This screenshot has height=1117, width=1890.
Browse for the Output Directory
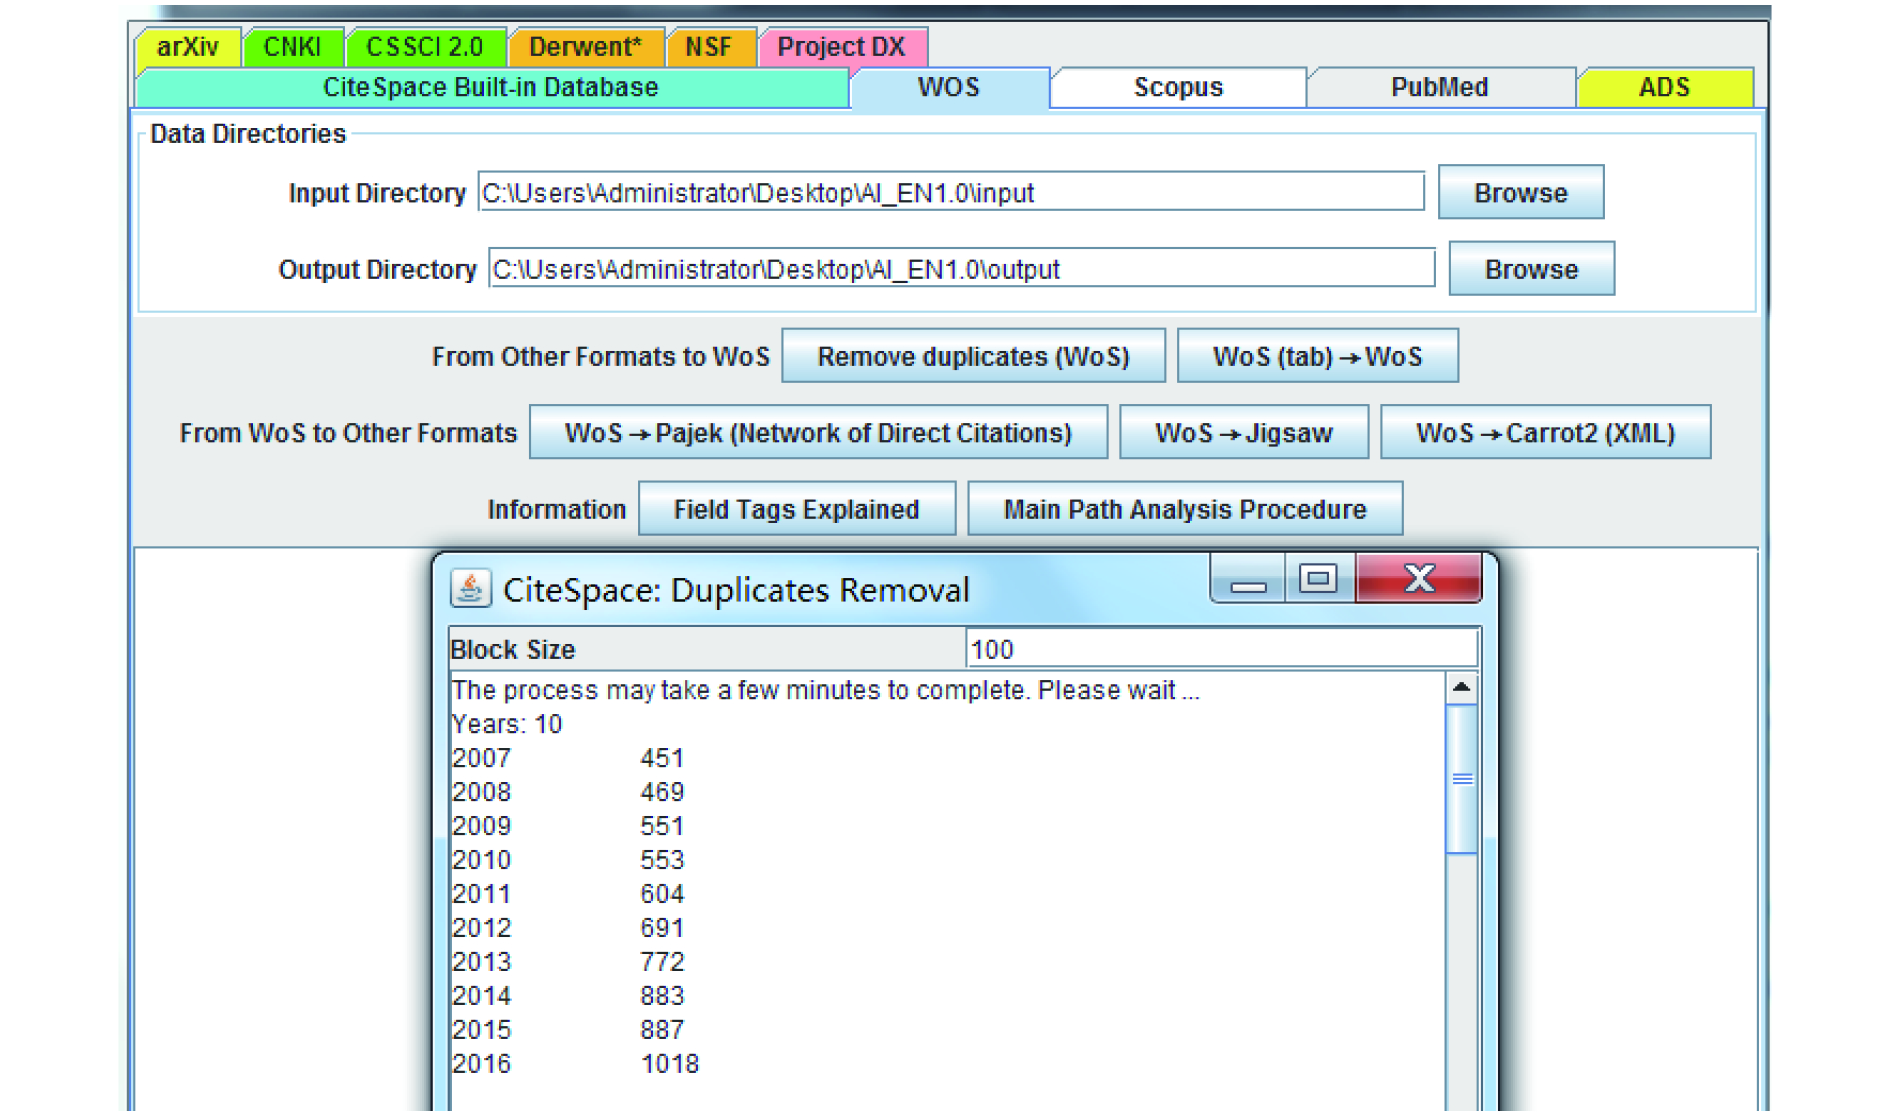click(1532, 269)
